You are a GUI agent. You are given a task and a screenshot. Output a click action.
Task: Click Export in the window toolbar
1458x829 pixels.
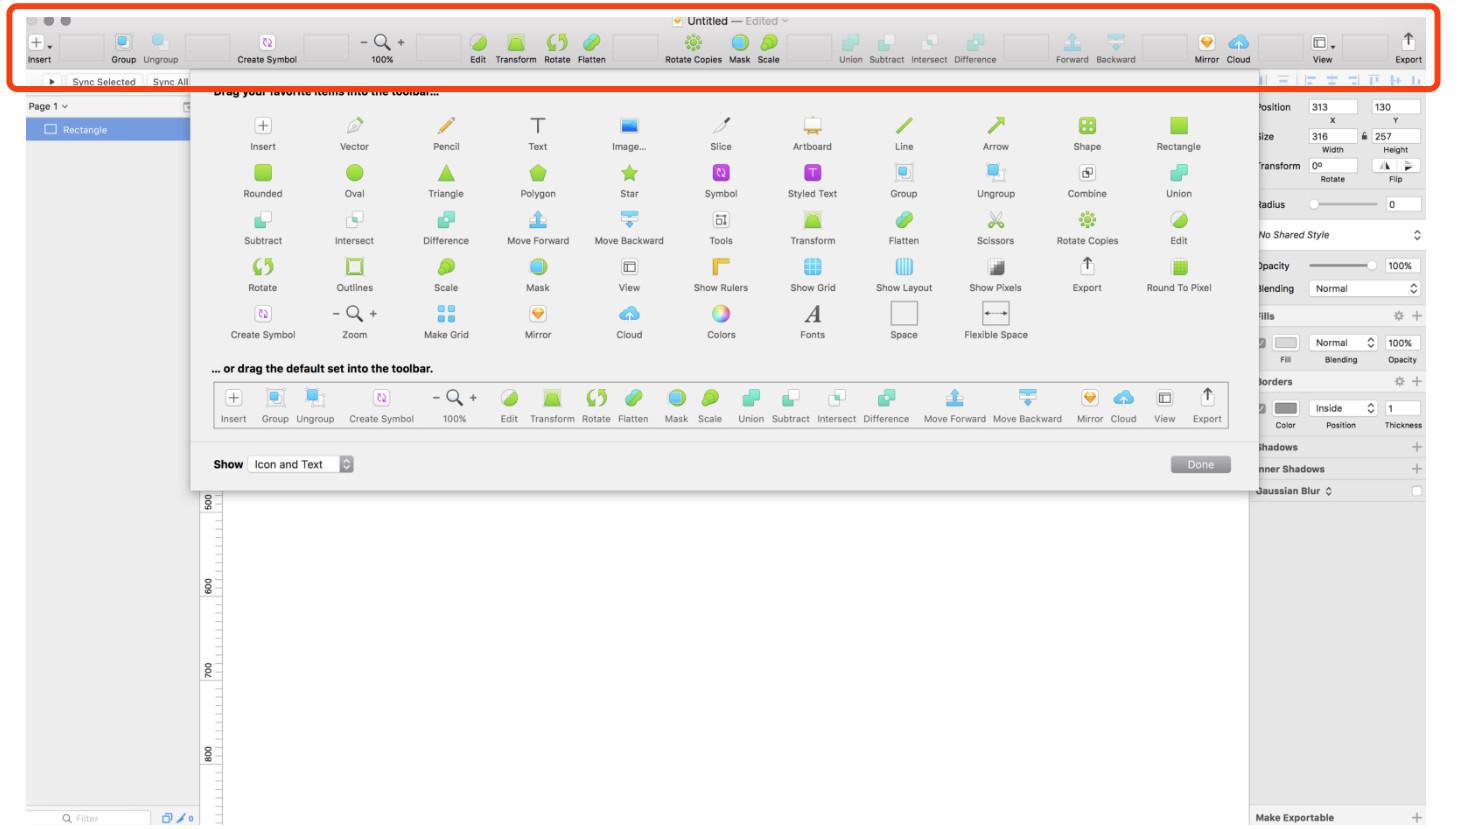tap(1408, 47)
